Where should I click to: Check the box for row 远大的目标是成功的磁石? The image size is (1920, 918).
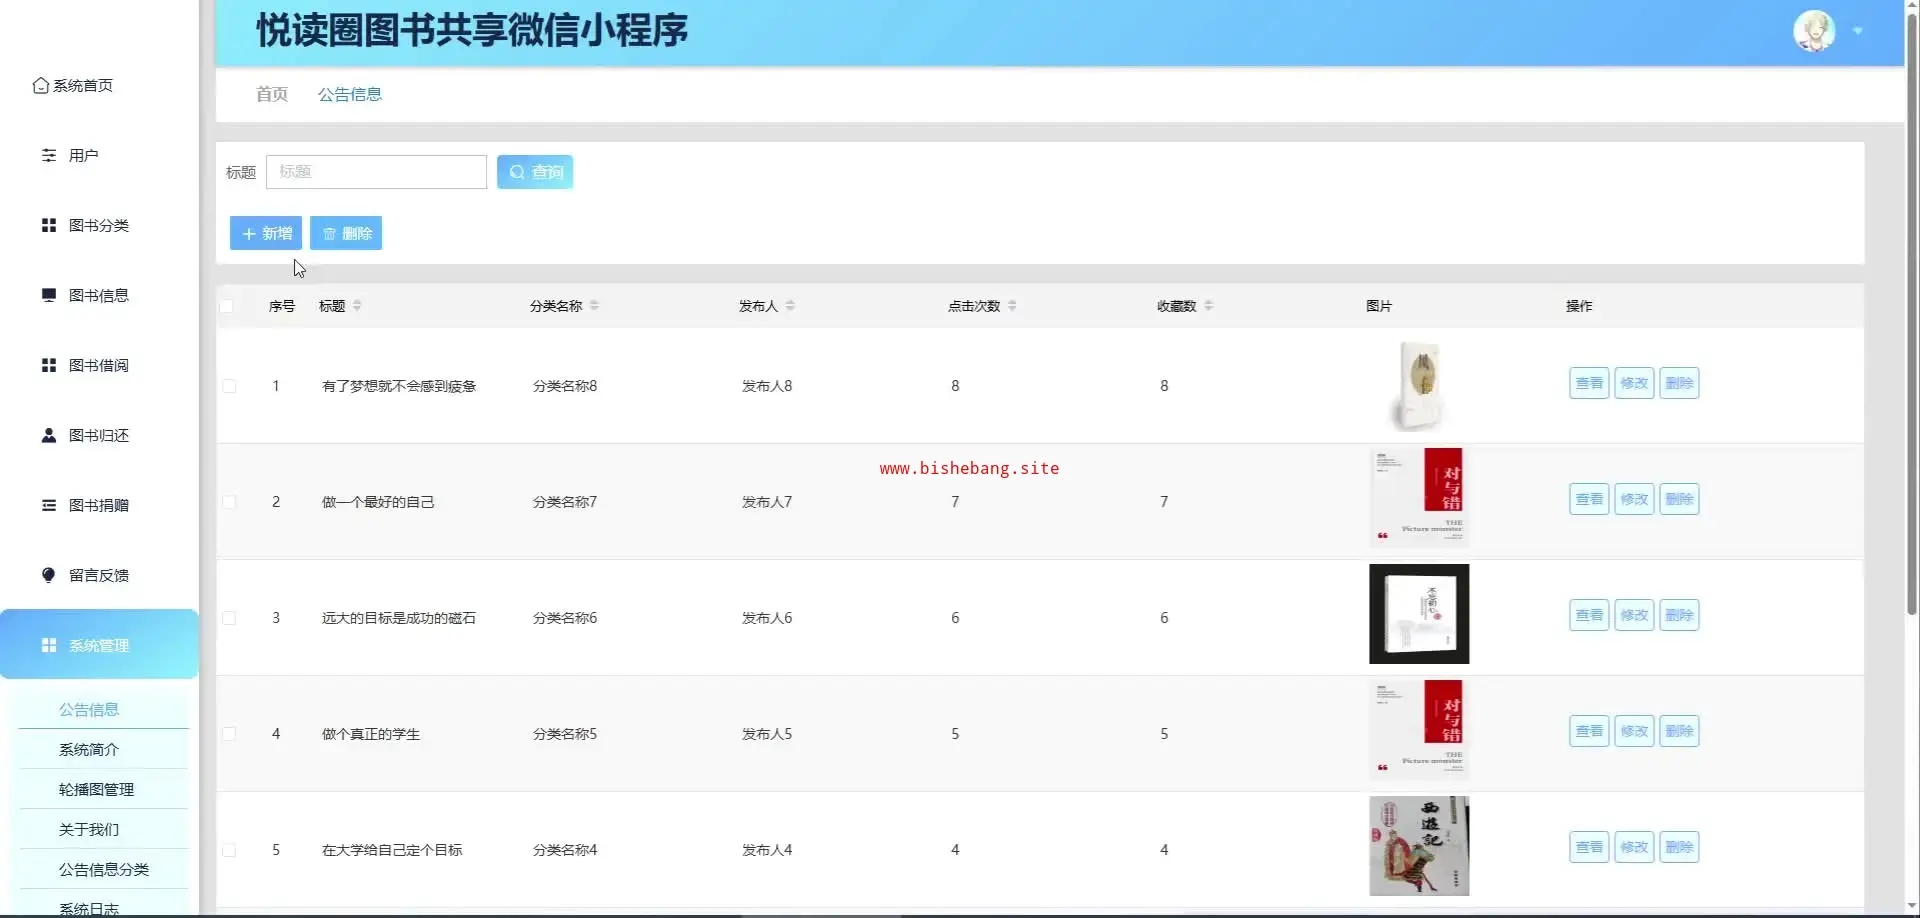[x=229, y=618]
